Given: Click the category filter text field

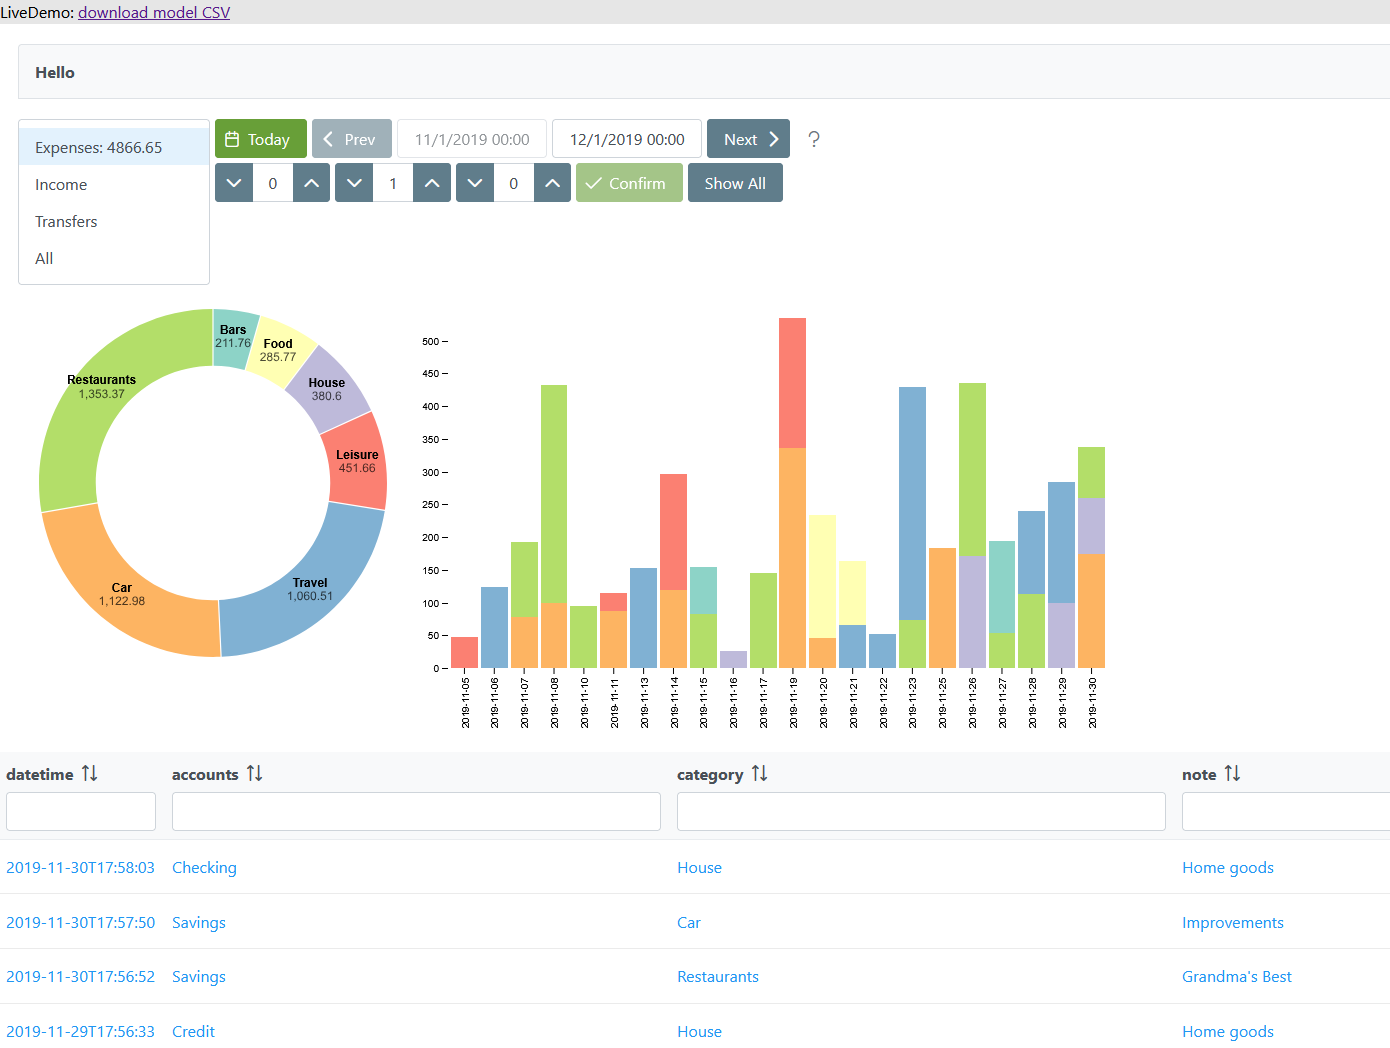Looking at the screenshot, I should (921, 811).
